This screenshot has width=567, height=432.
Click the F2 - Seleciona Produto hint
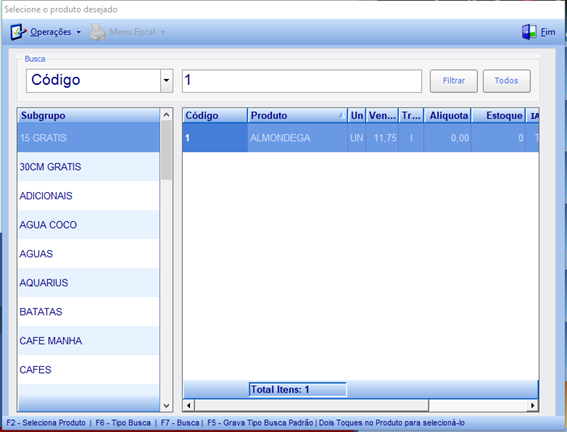pos(46,423)
